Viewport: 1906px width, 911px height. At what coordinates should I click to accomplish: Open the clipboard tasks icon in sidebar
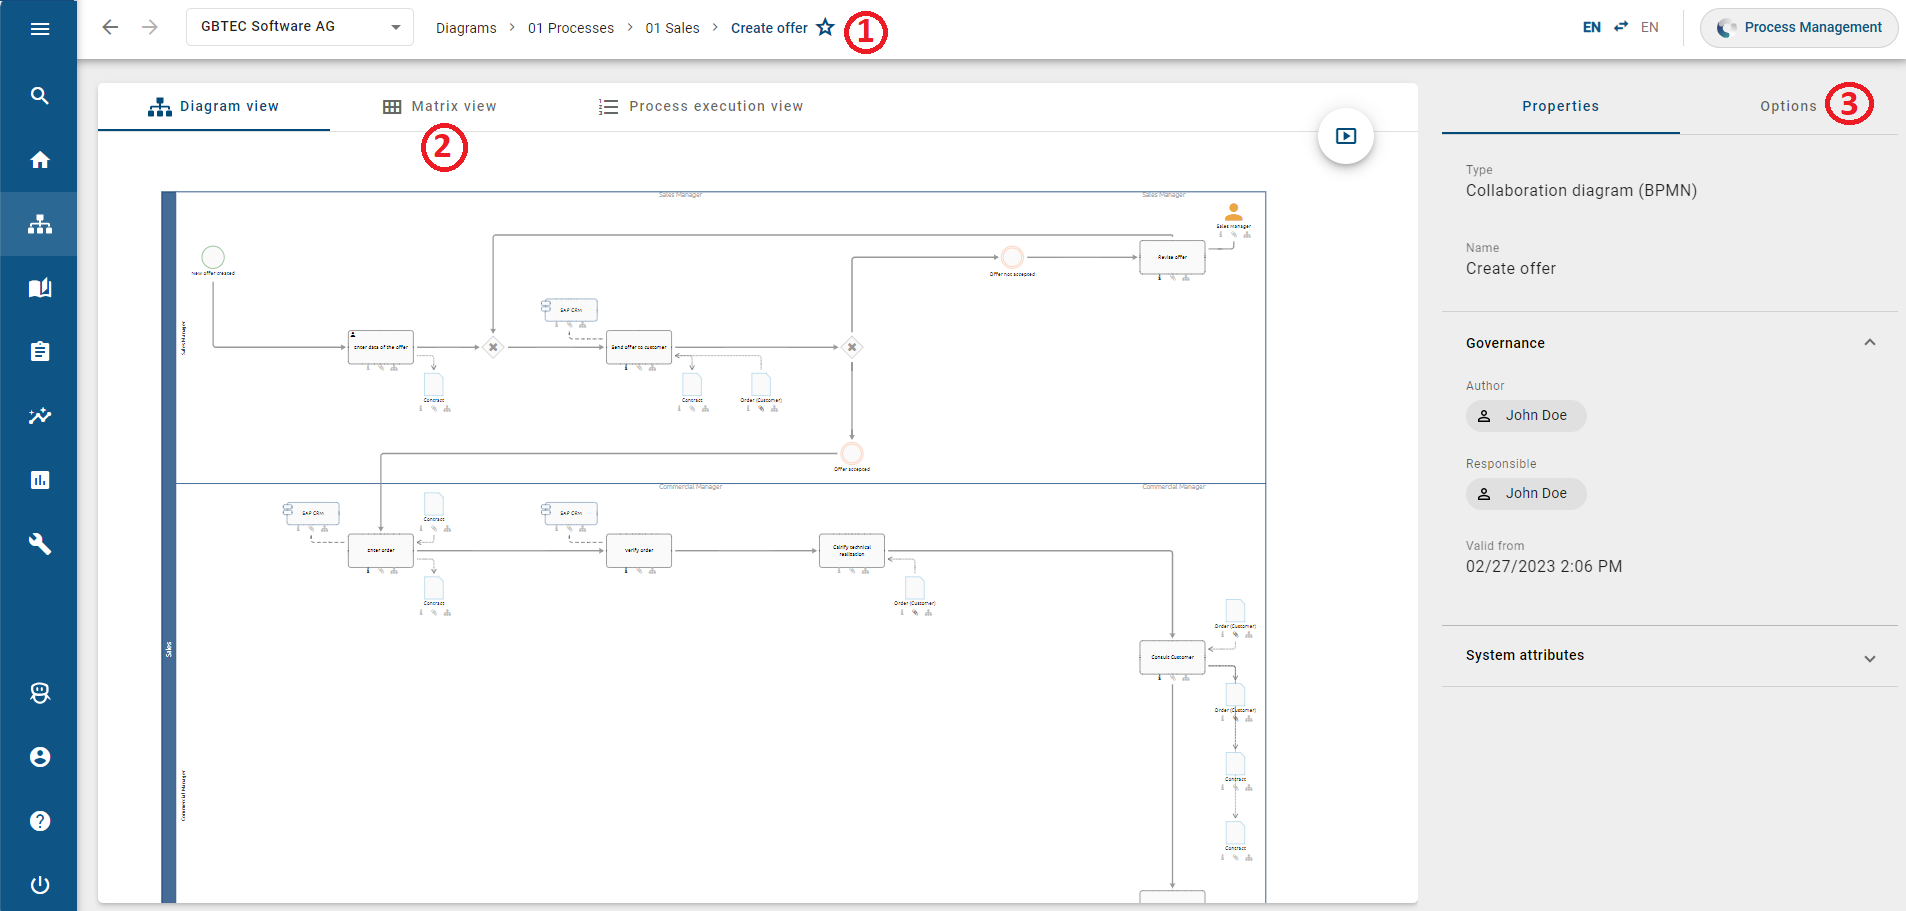pyautogui.click(x=40, y=352)
